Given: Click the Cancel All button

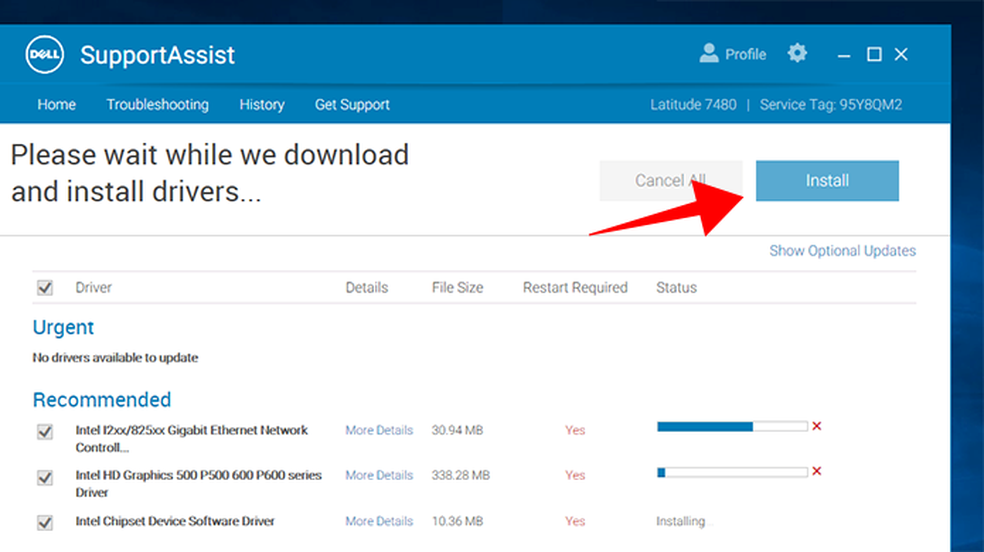Looking at the screenshot, I should coord(671,181).
